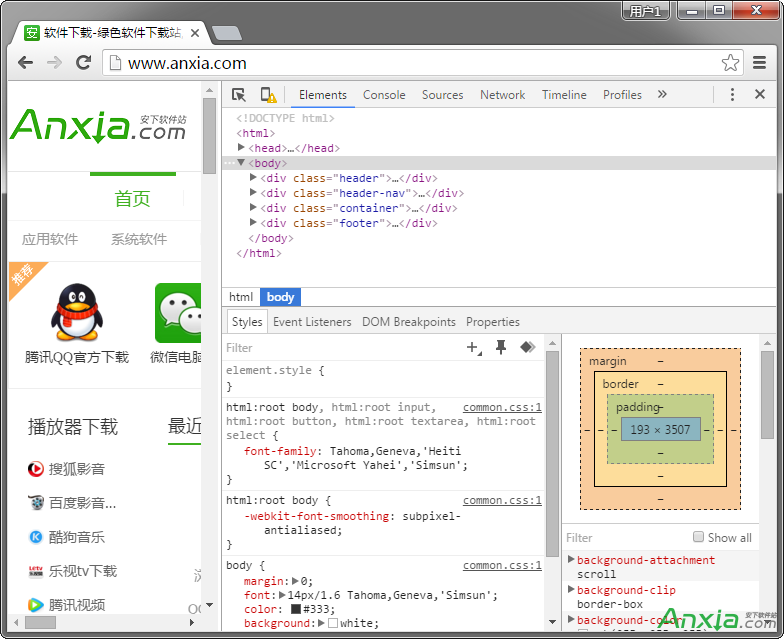Reload the page with refresh icon
Viewport: 784px width, 639px height.
[83, 62]
